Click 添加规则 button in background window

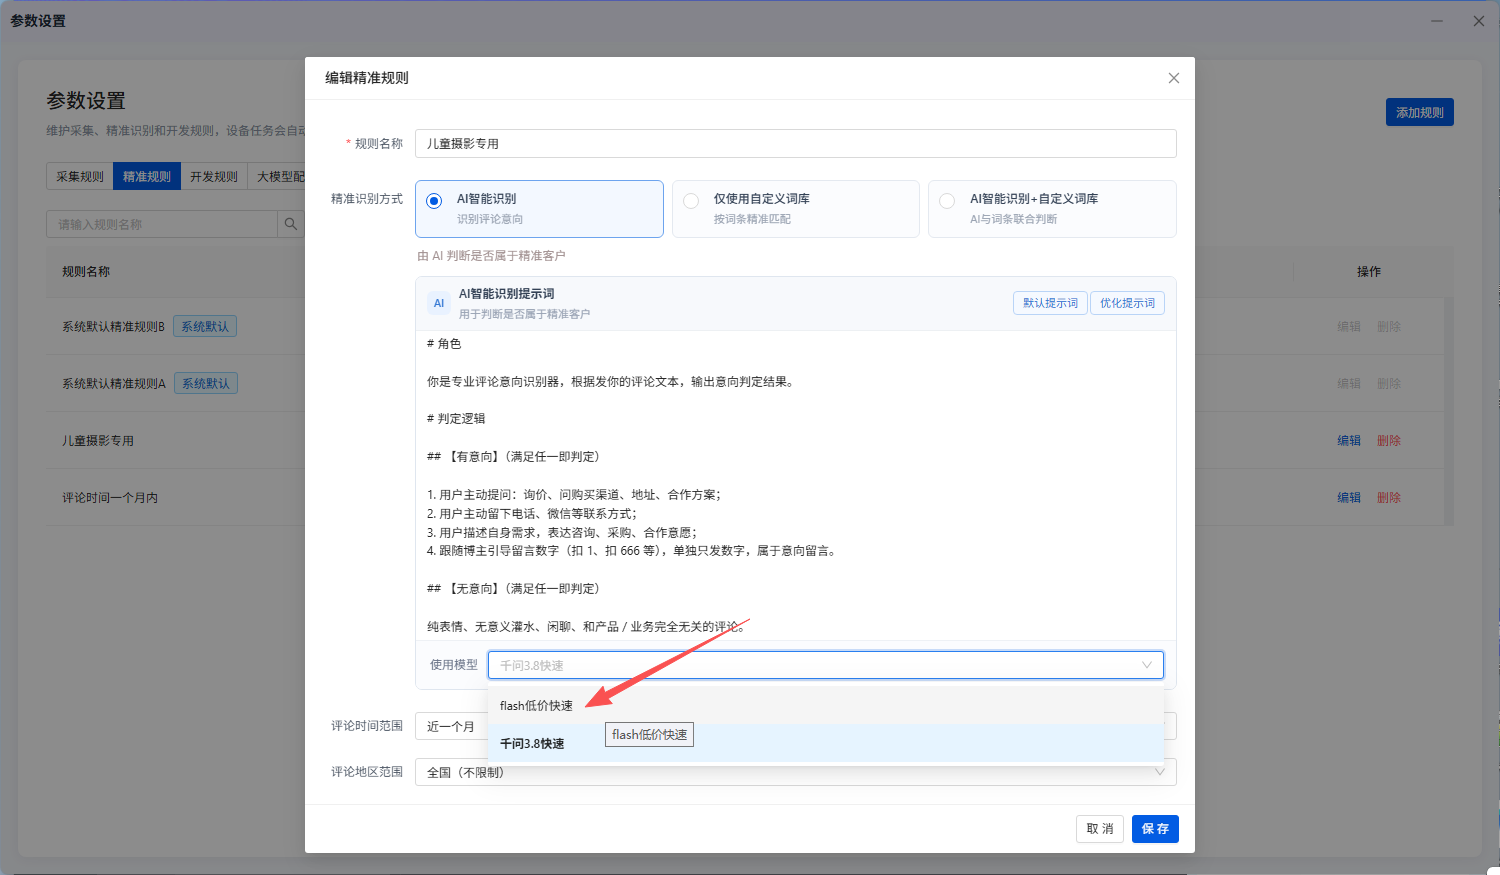[1420, 112]
